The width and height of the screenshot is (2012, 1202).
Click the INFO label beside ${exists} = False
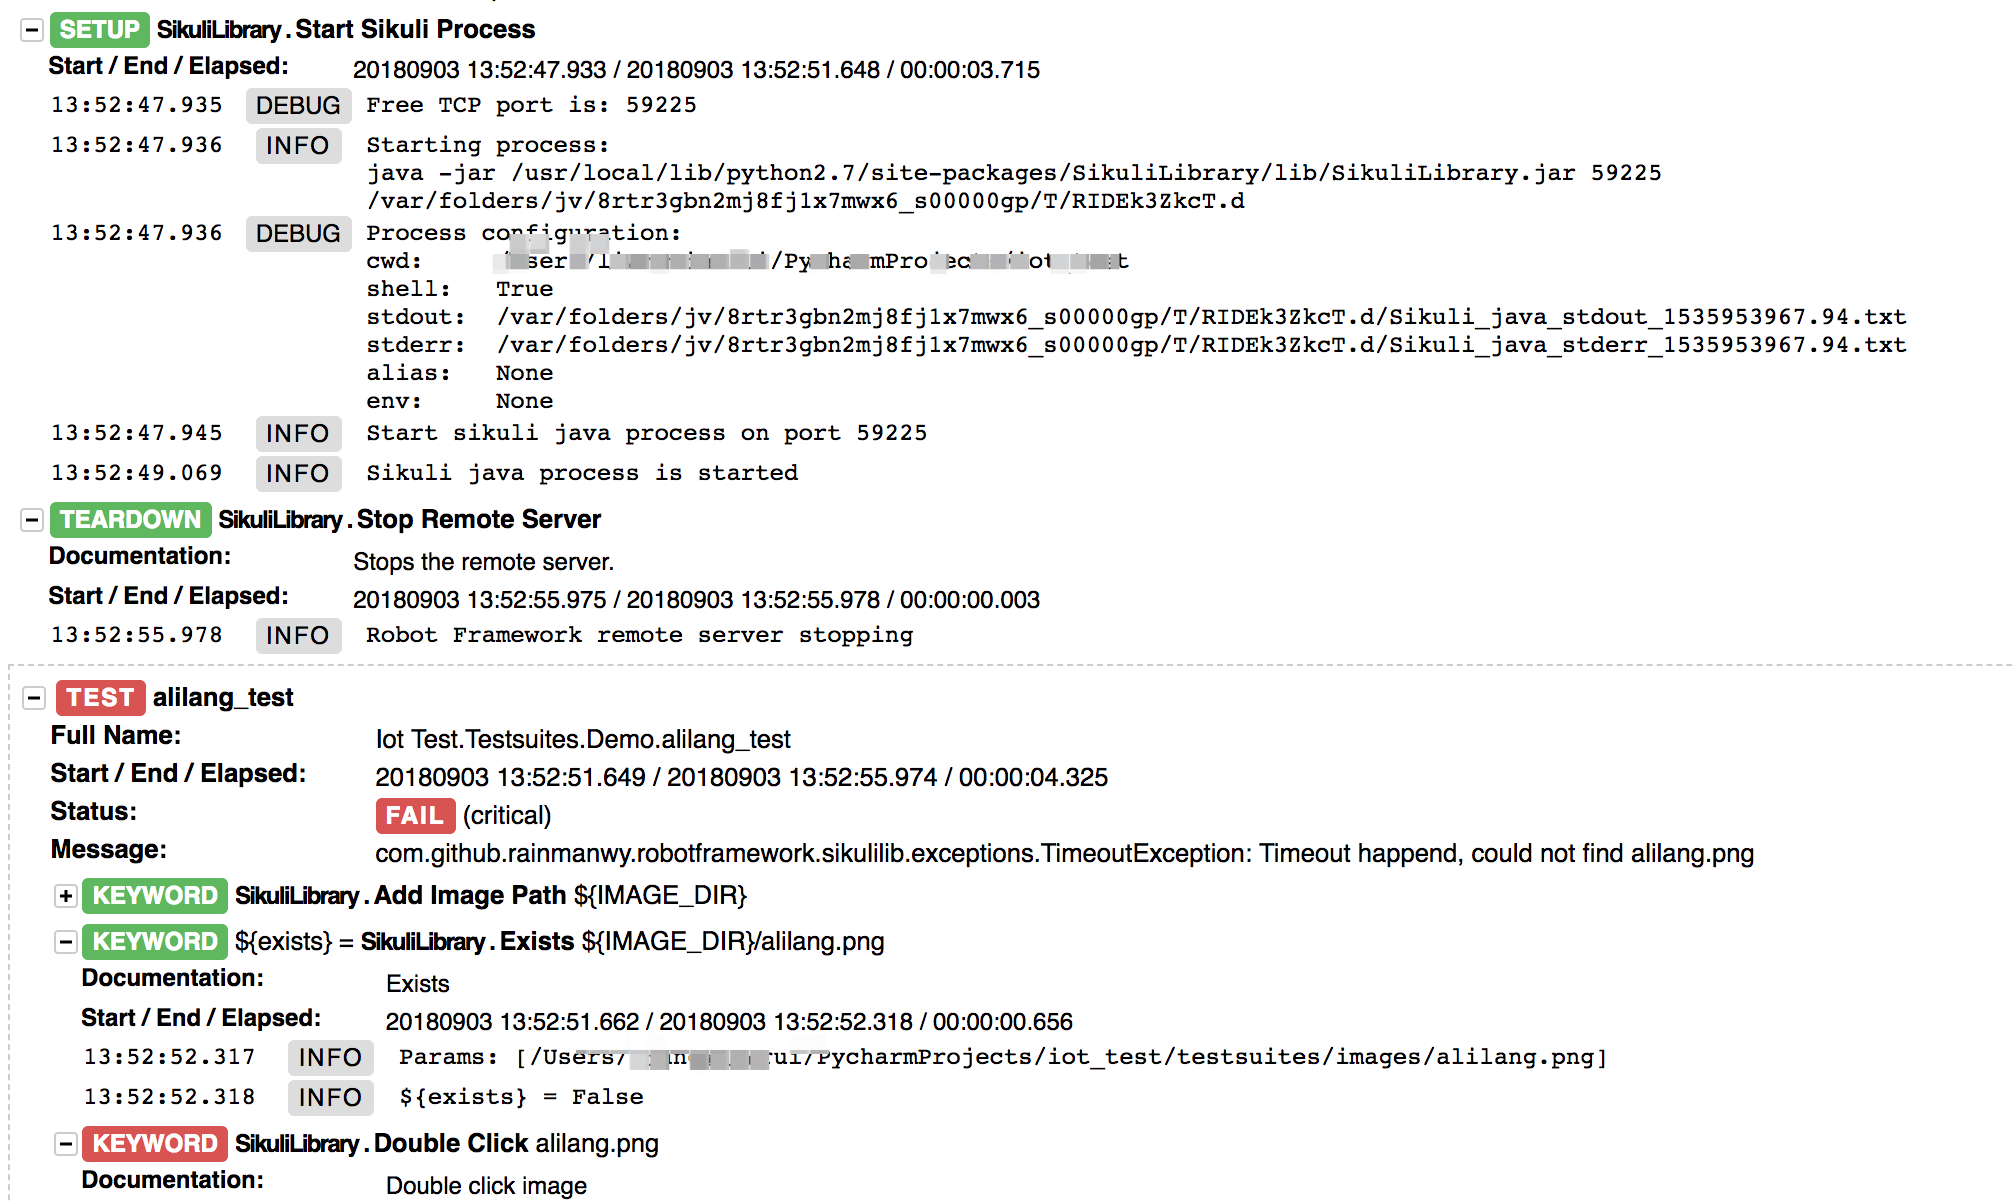point(330,1098)
